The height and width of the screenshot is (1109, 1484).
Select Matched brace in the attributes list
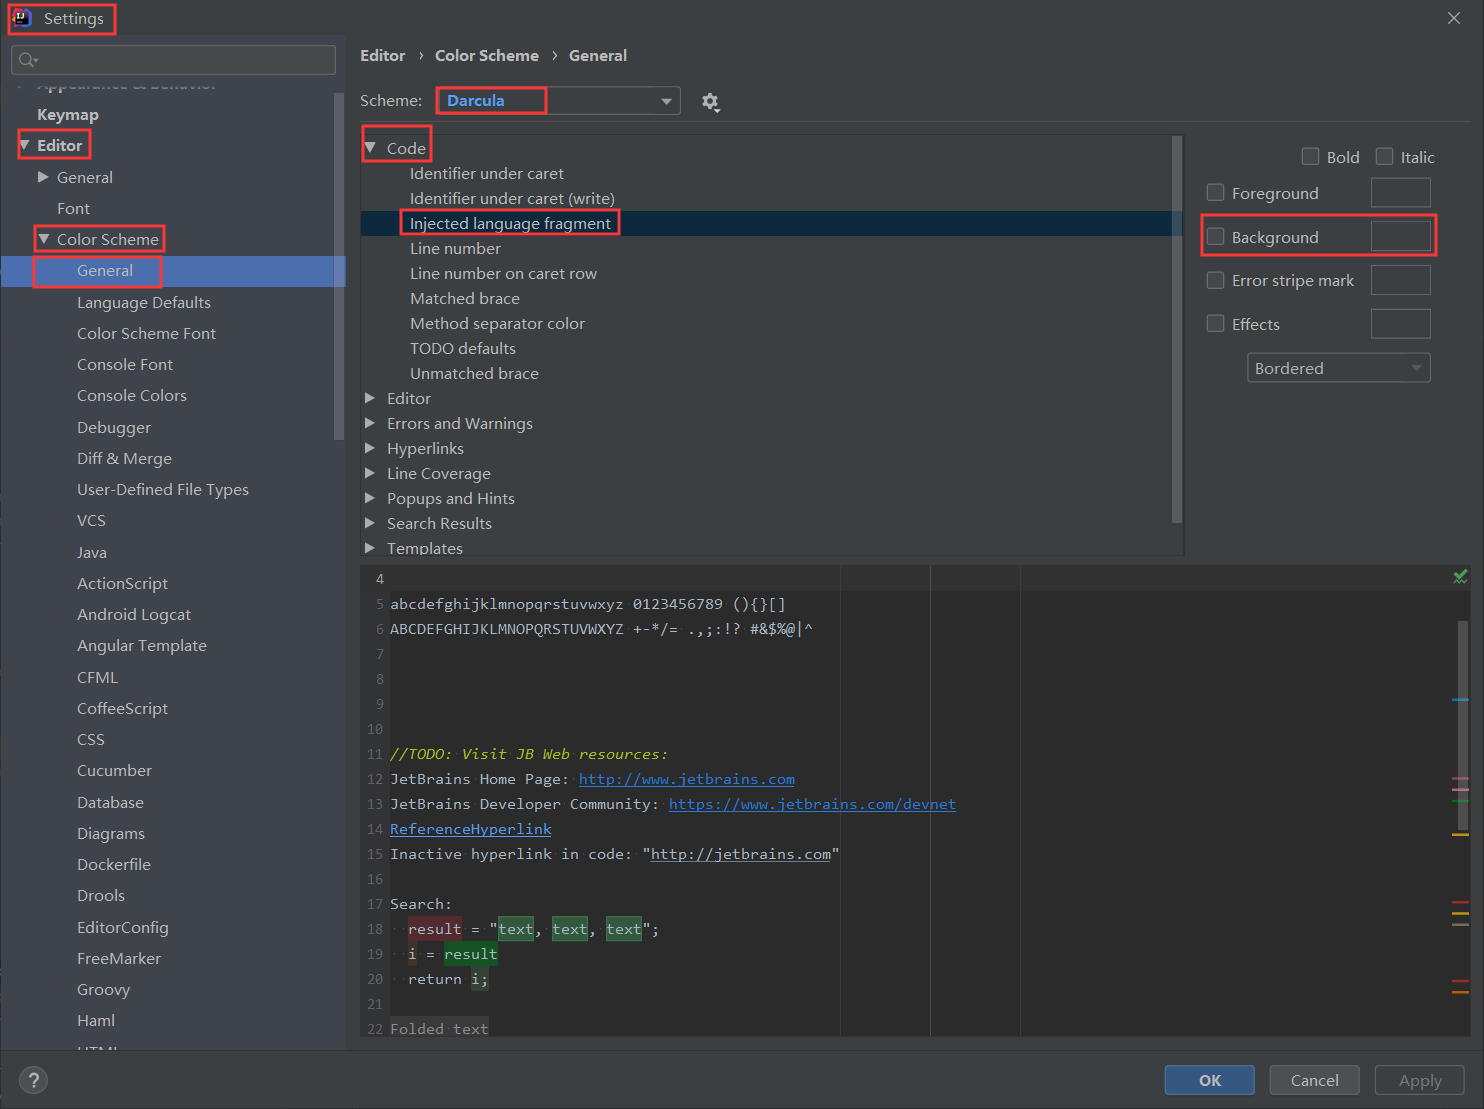pyautogui.click(x=464, y=298)
